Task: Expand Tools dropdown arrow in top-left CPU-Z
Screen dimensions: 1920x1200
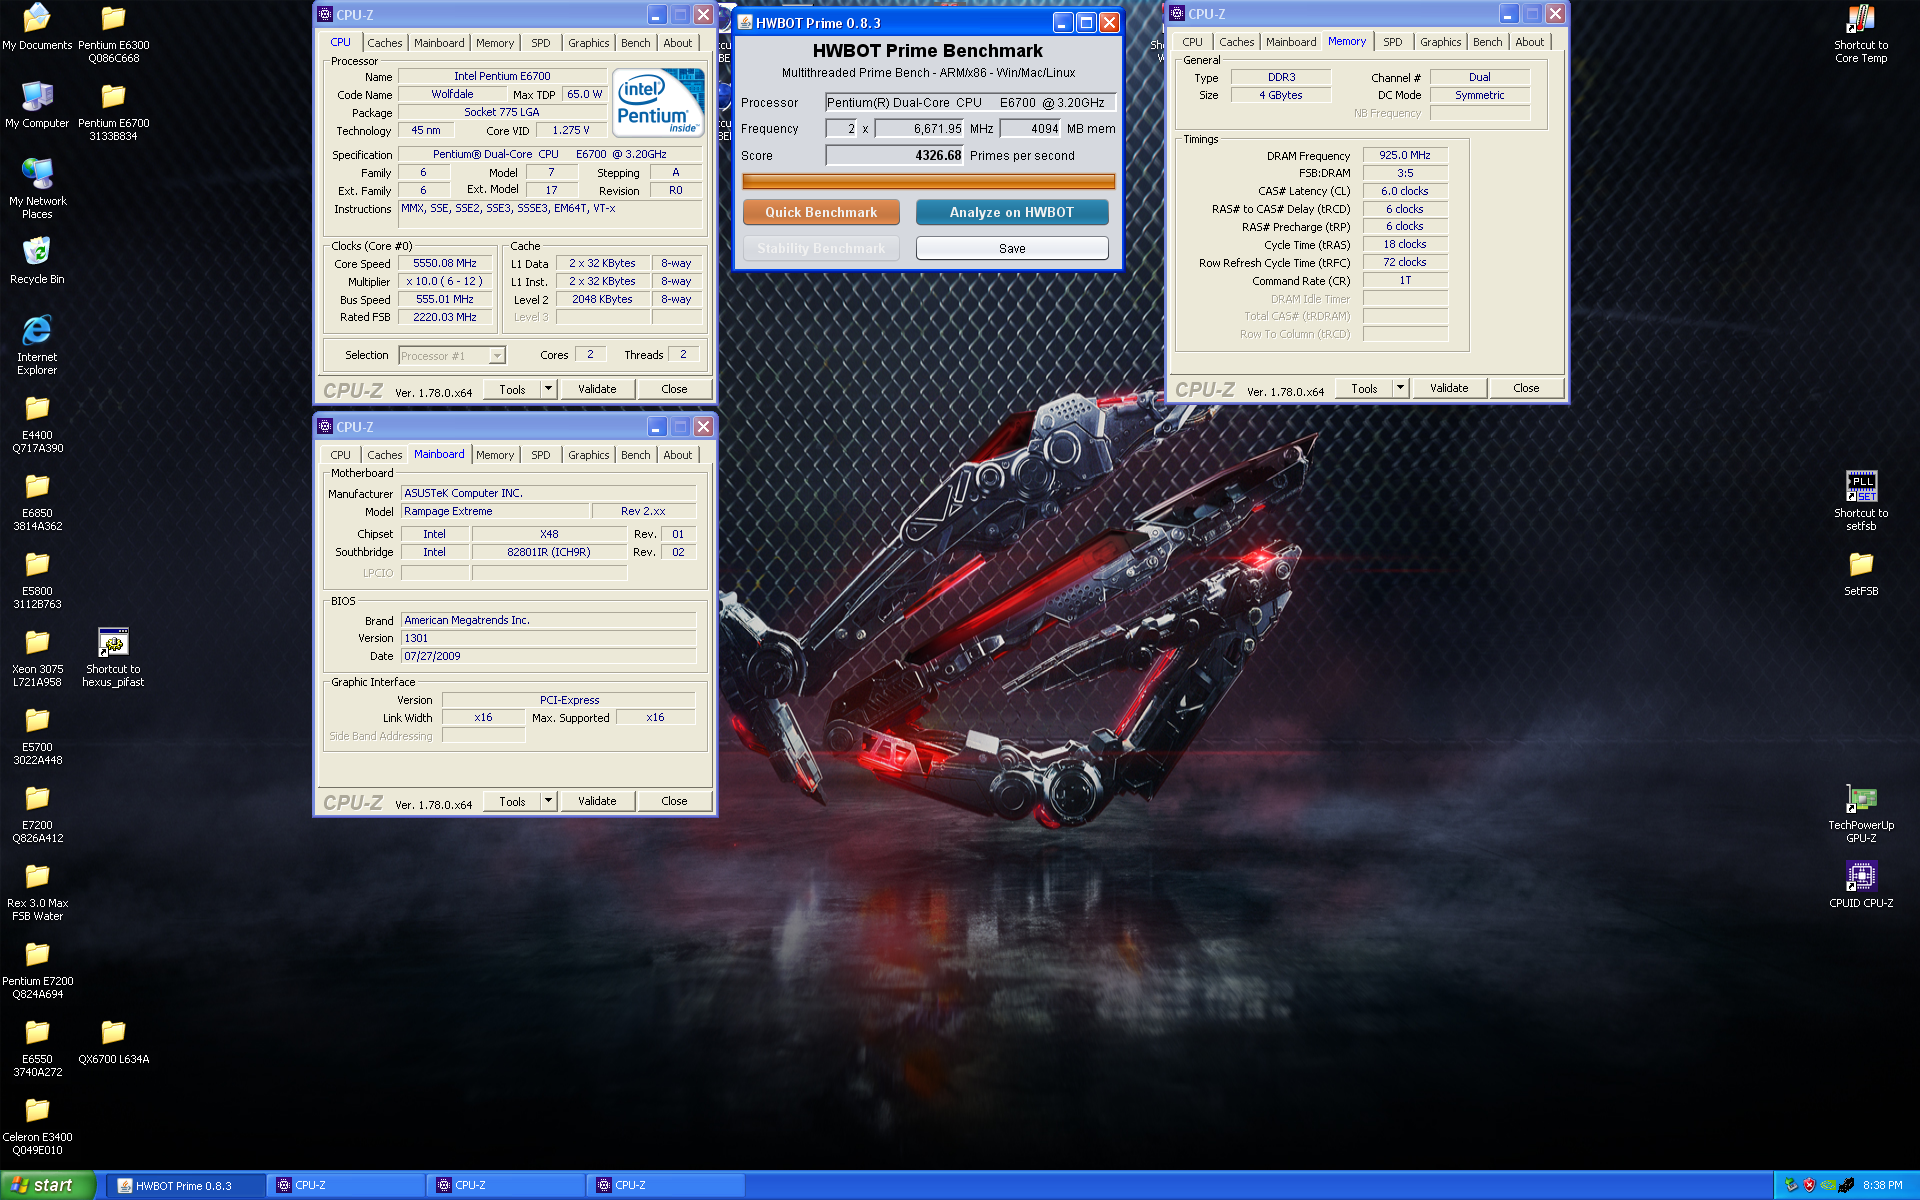Action: (548, 389)
